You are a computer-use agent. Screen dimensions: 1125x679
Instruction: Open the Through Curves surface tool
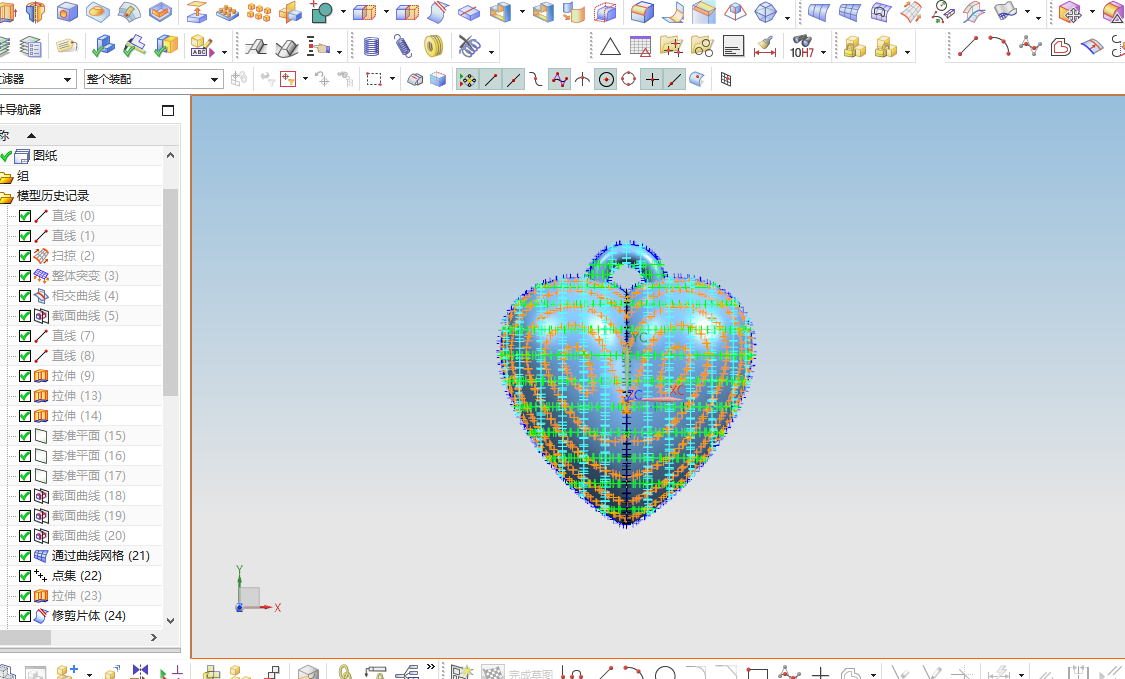818,11
